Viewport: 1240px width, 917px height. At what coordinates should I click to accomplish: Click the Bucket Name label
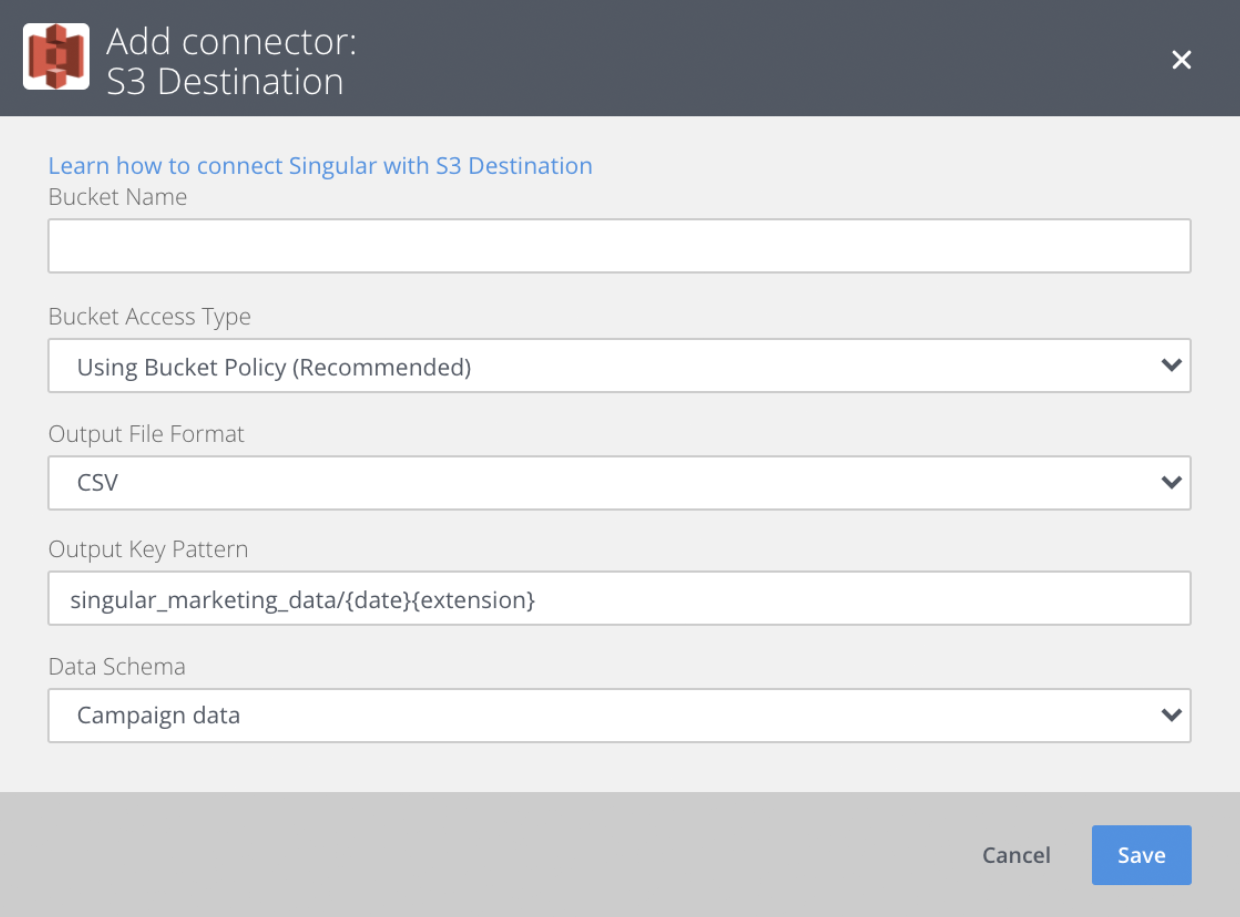118,197
